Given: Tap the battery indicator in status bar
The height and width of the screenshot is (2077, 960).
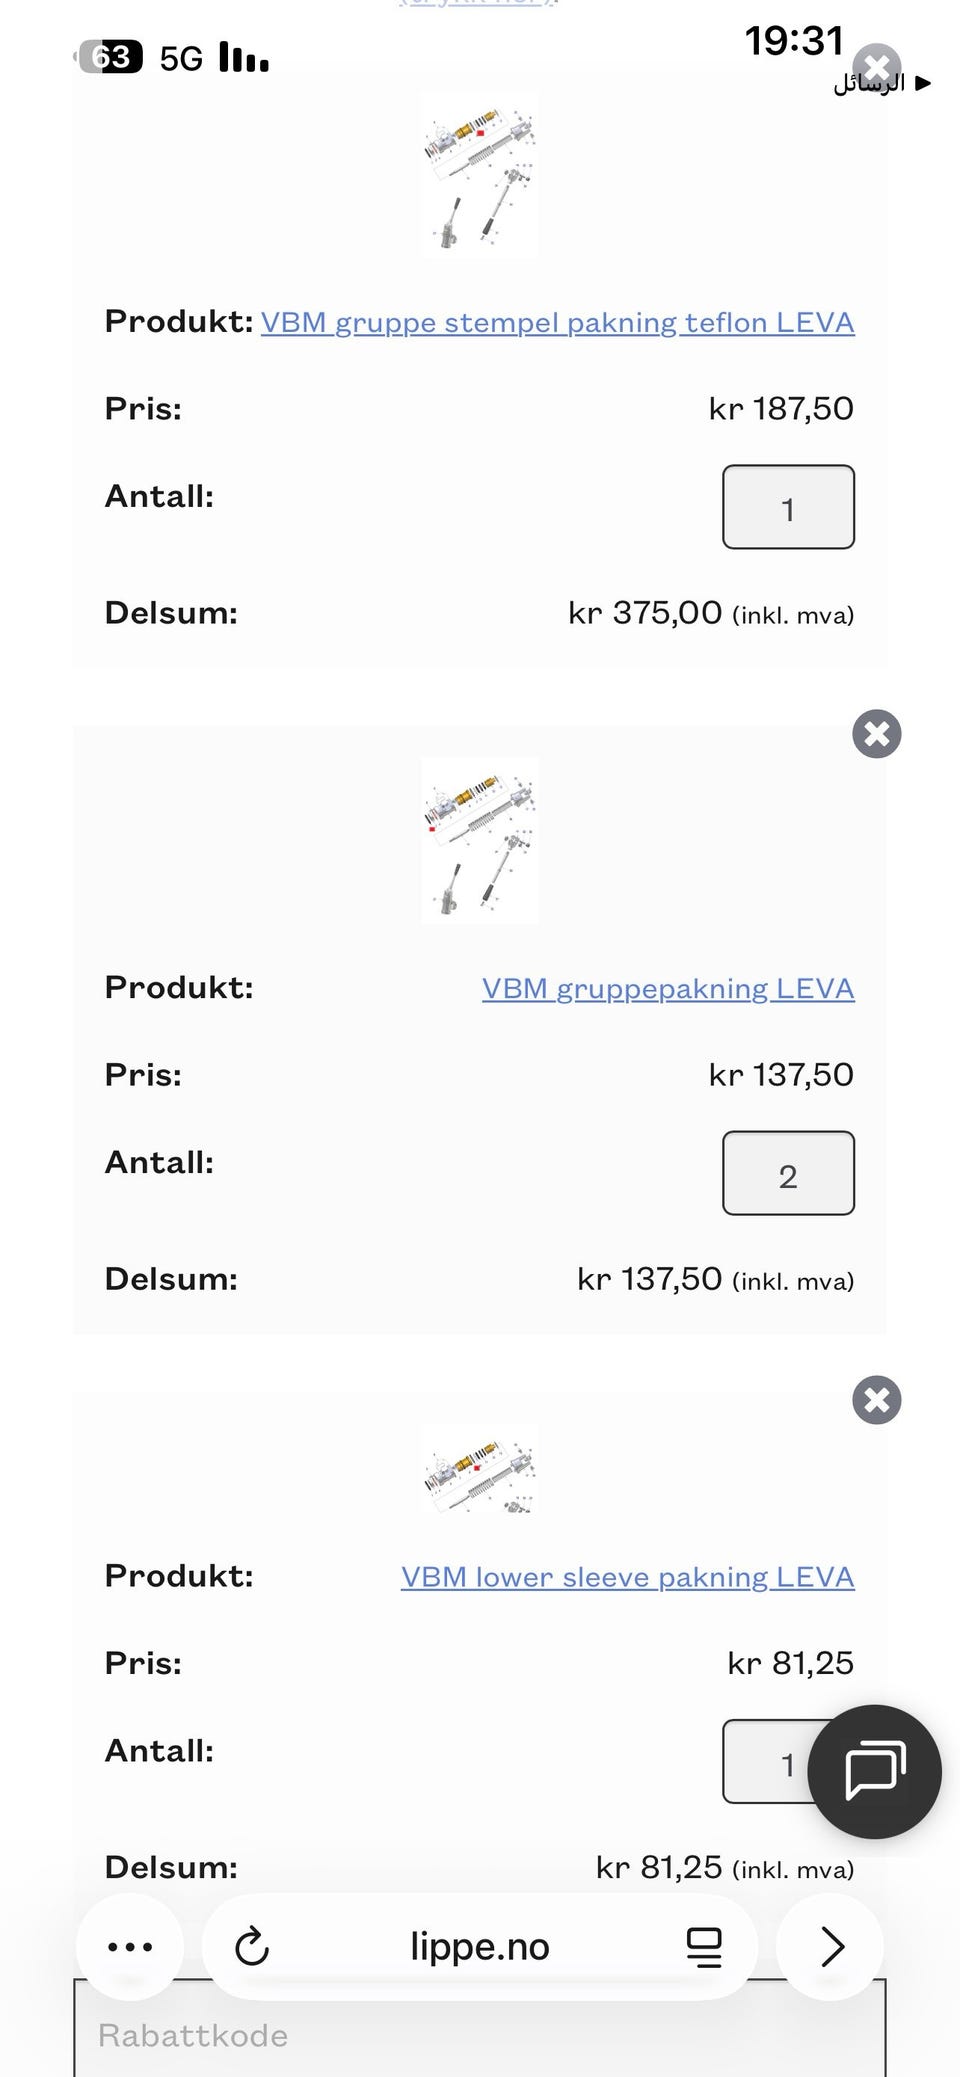Looking at the screenshot, I should 110,57.
